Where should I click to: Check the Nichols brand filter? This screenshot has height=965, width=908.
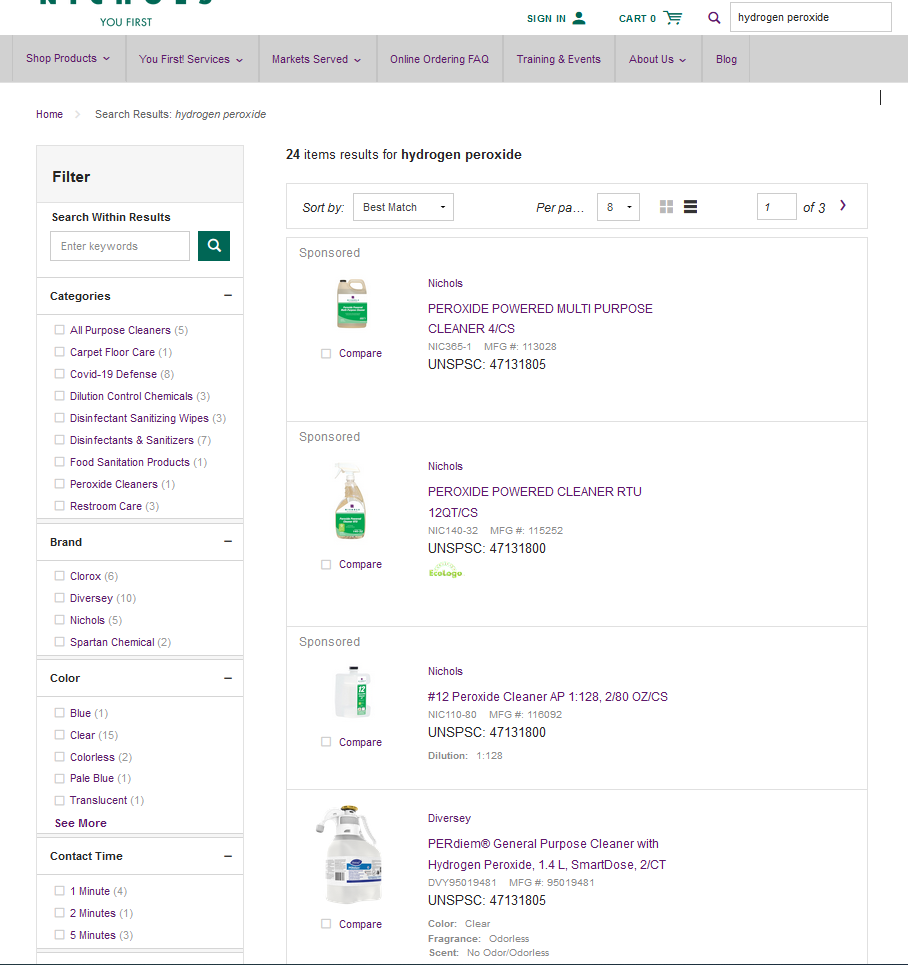tap(60, 620)
